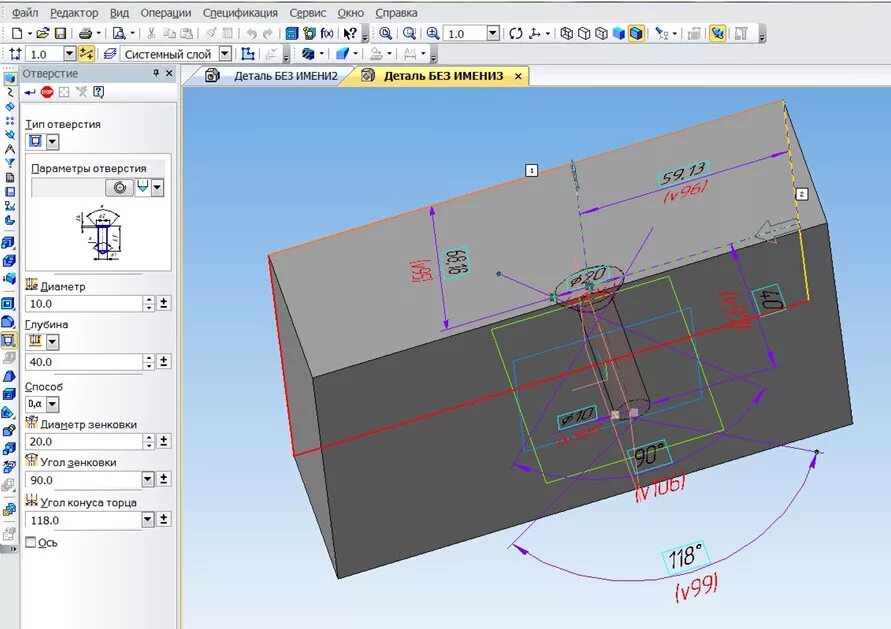Click the Диаметр зенковки 20.0 field
The image size is (891, 629).
click(84, 441)
